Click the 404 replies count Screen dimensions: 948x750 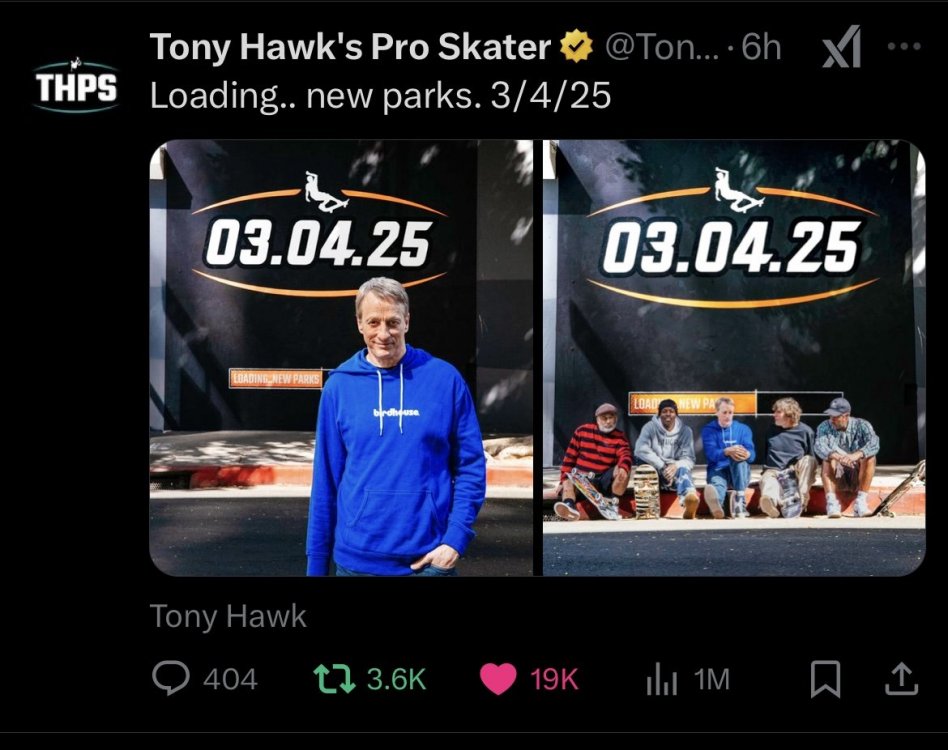230,680
